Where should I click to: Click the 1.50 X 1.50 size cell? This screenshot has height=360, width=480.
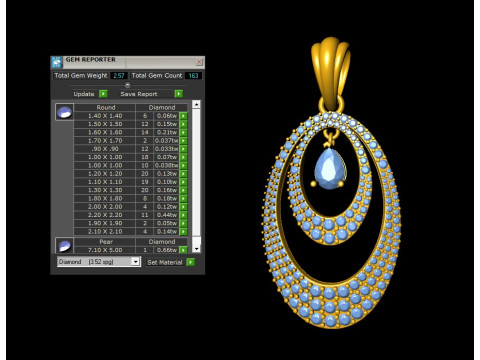pyautogui.click(x=105, y=124)
